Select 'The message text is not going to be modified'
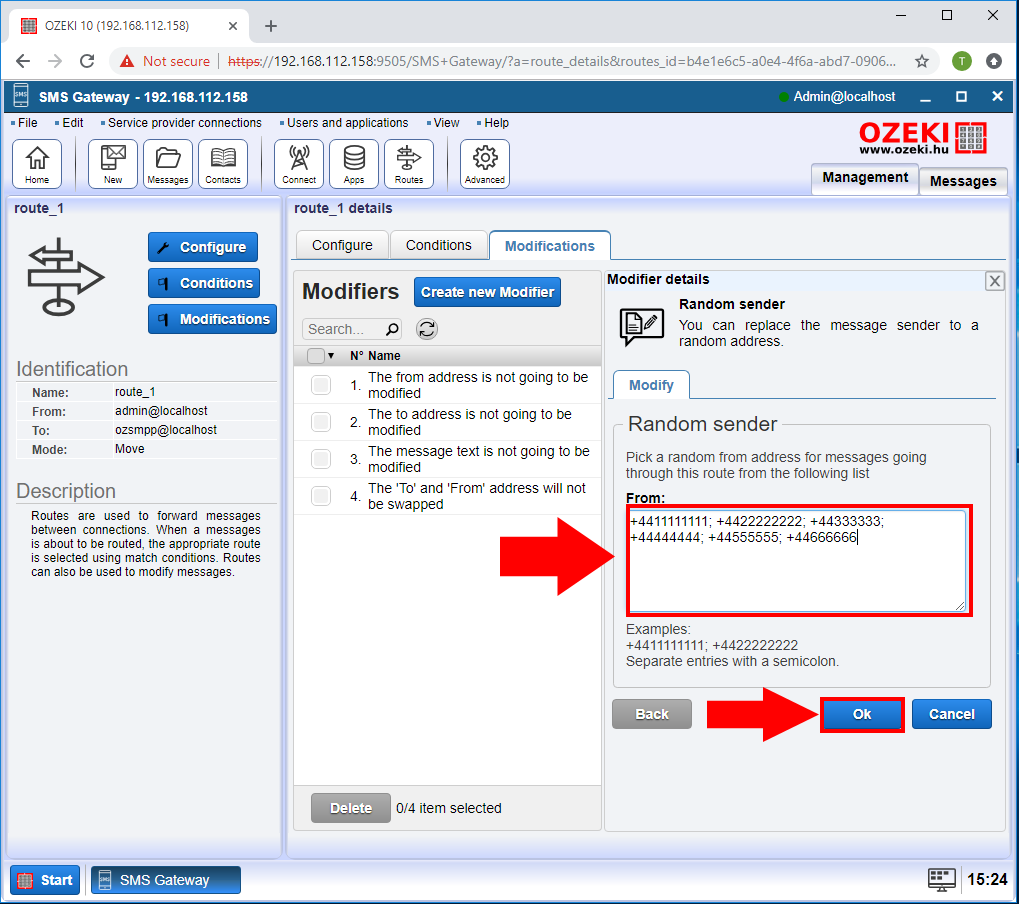This screenshot has width=1019, height=904. click(478, 459)
